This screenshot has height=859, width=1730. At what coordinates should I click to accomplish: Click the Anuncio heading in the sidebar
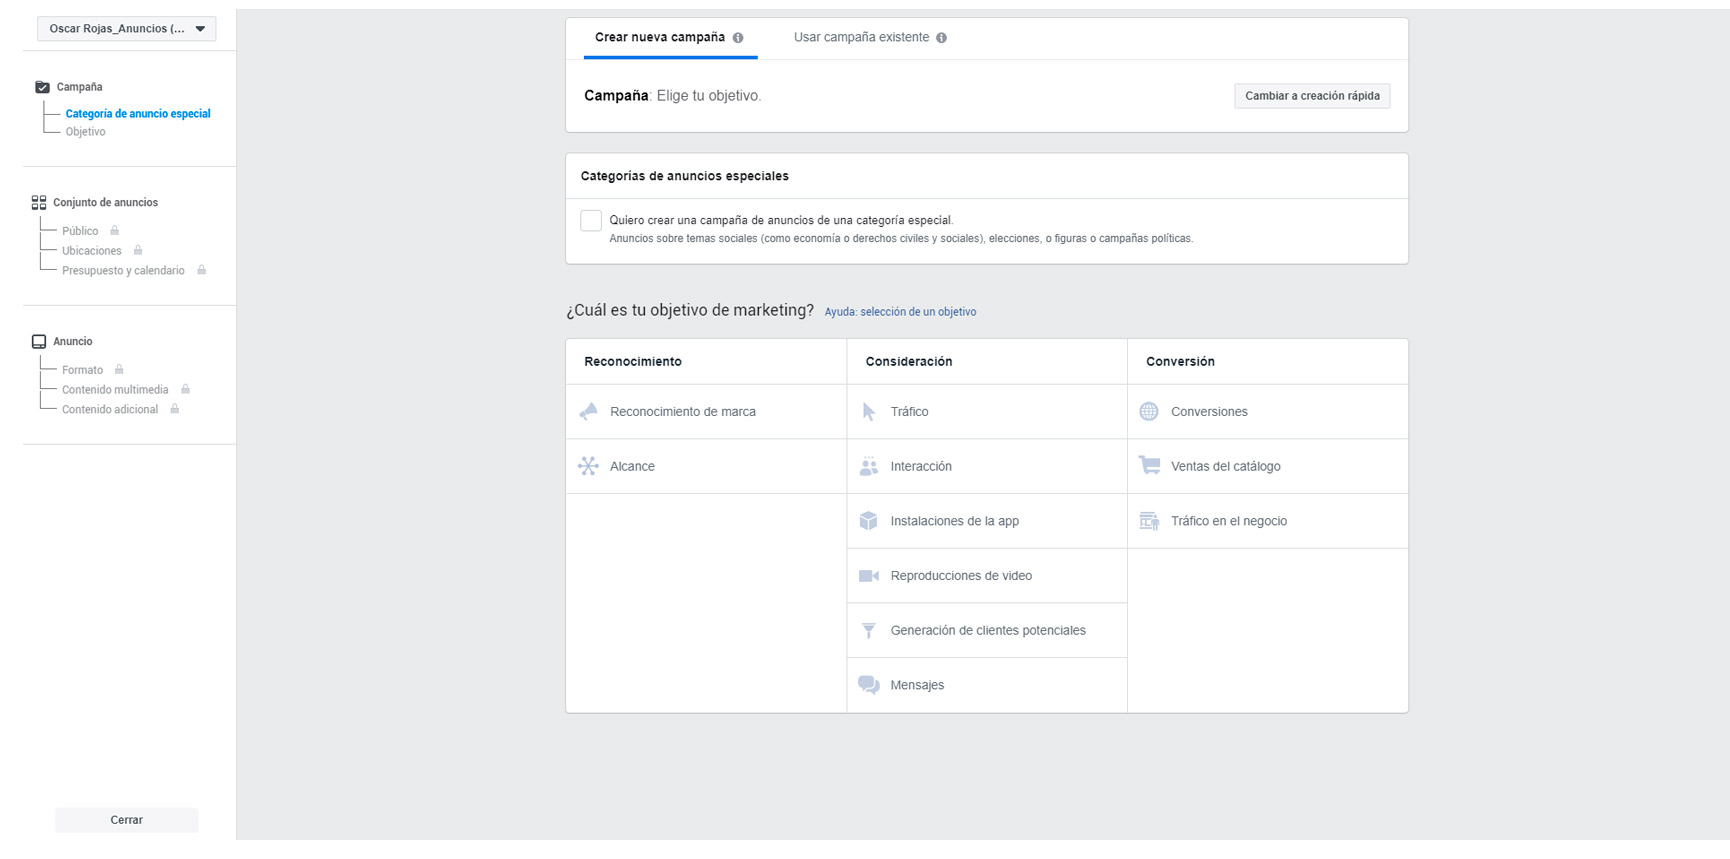[x=72, y=342]
